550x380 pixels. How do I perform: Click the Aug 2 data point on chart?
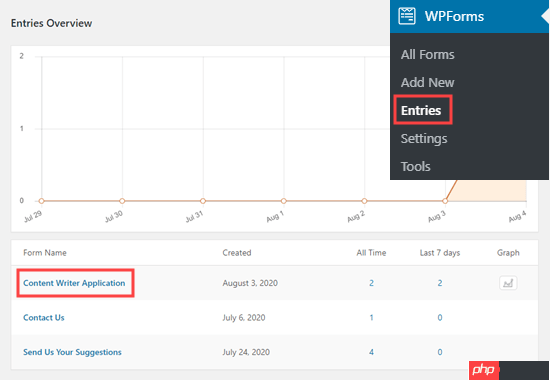(364, 201)
